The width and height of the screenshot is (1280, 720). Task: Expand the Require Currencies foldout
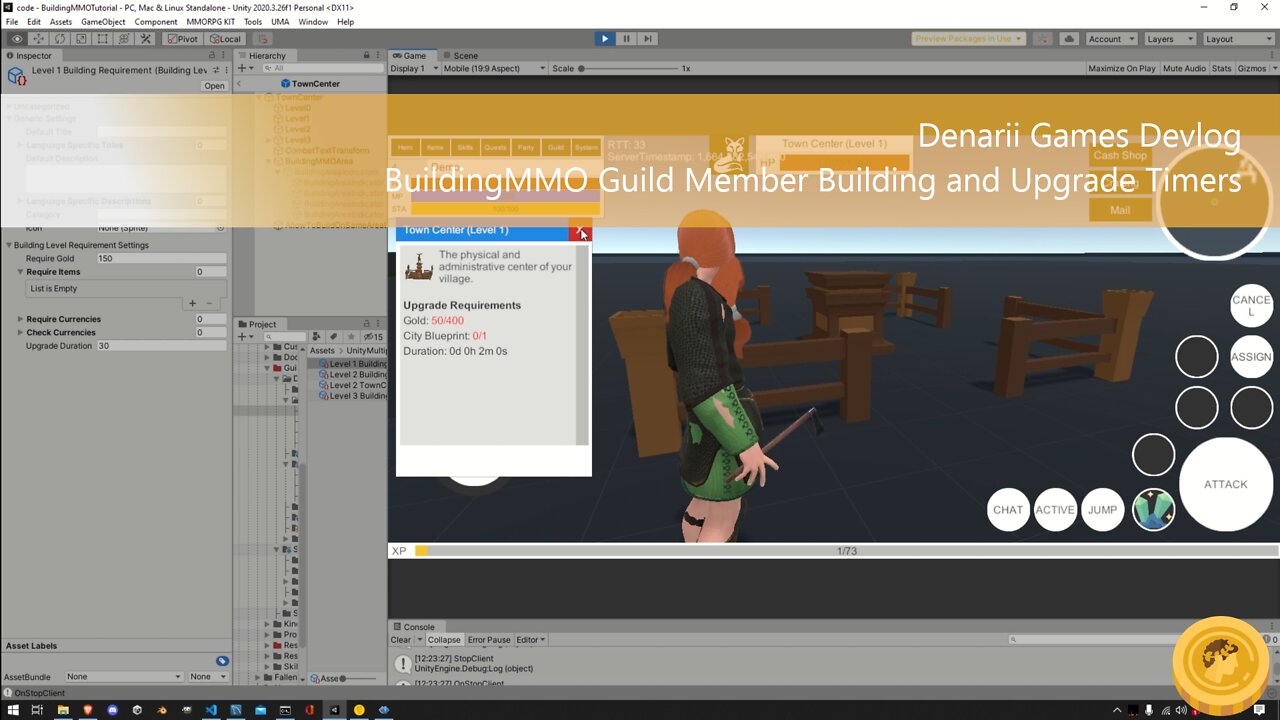click(x=20, y=319)
